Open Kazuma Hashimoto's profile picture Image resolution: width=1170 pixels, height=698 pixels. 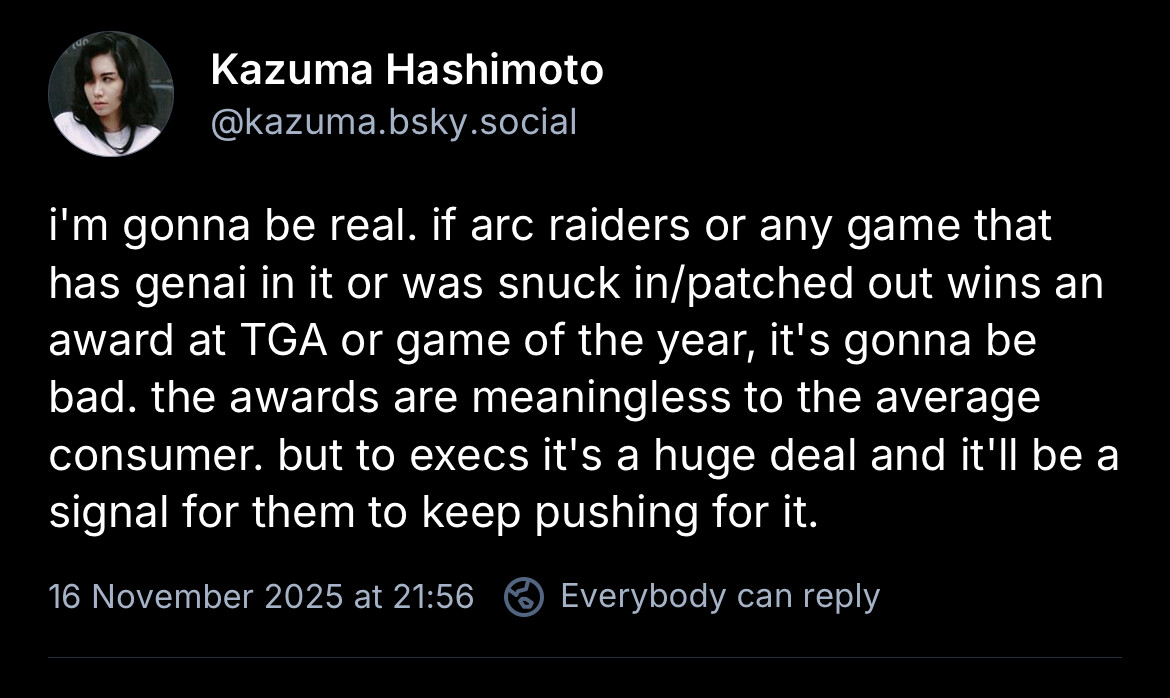[110, 94]
